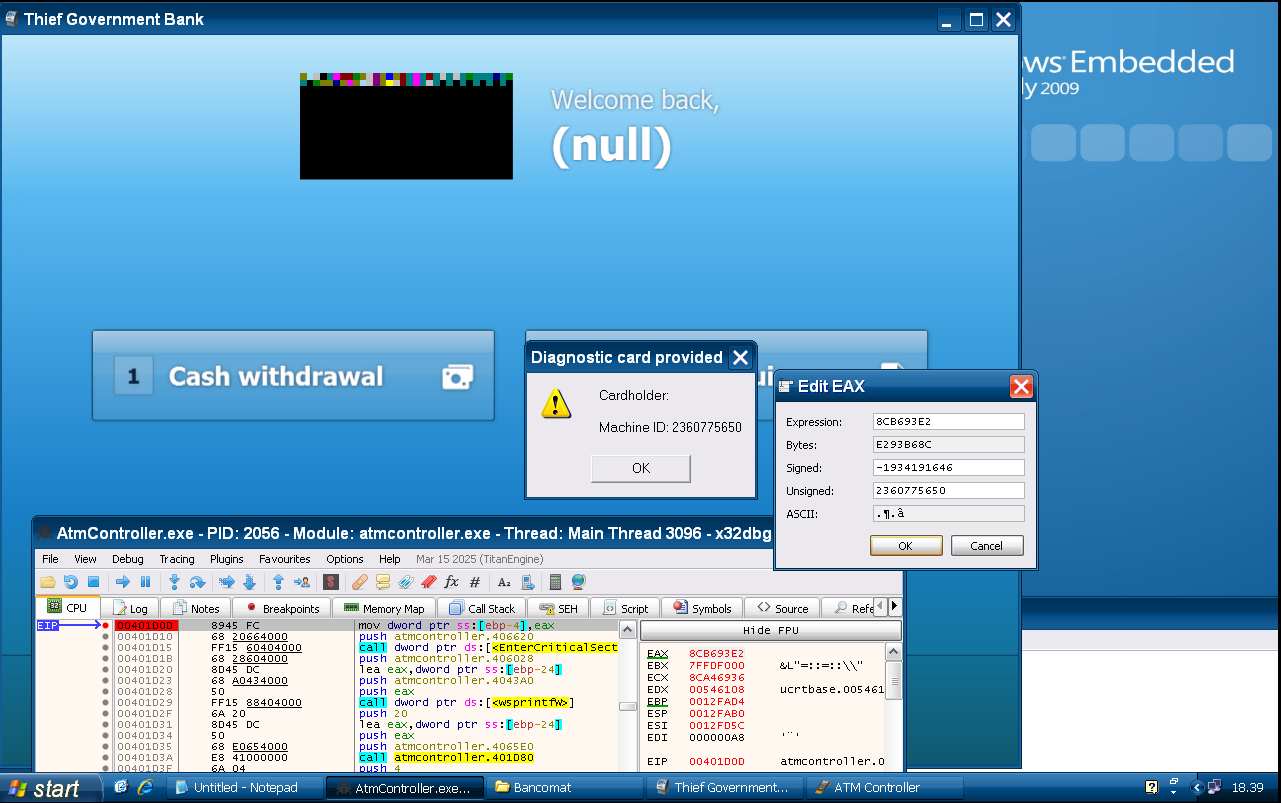Switch to the Breakpoints tab
The width and height of the screenshot is (1281, 803).
tap(282, 608)
